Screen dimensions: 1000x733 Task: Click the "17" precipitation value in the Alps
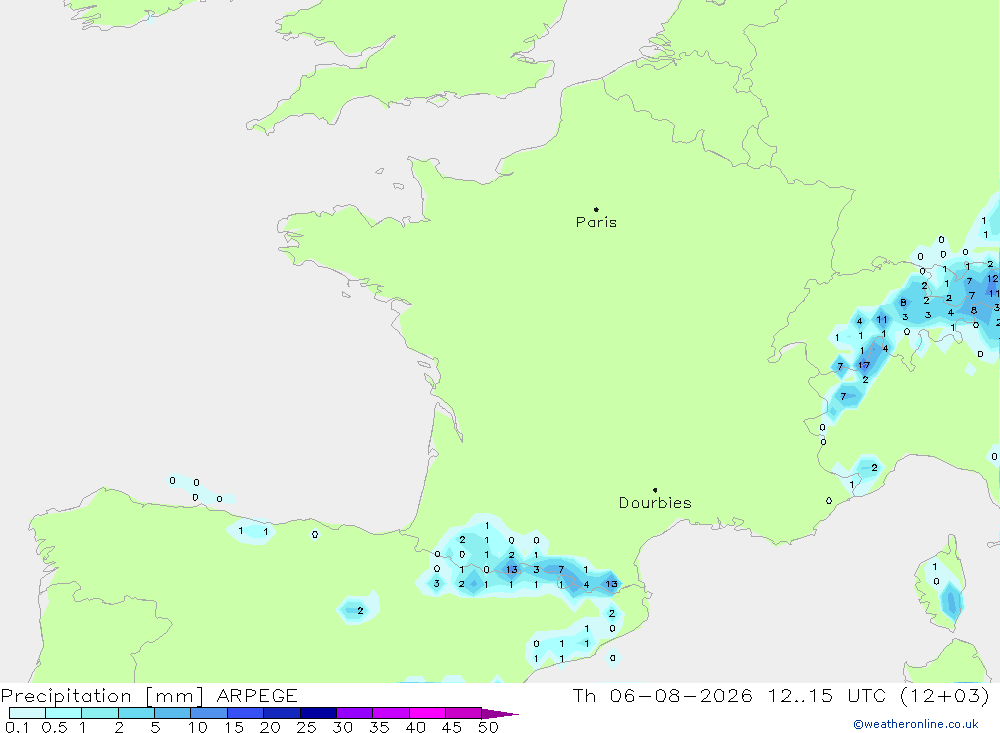pyautogui.click(x=864, y=366)
